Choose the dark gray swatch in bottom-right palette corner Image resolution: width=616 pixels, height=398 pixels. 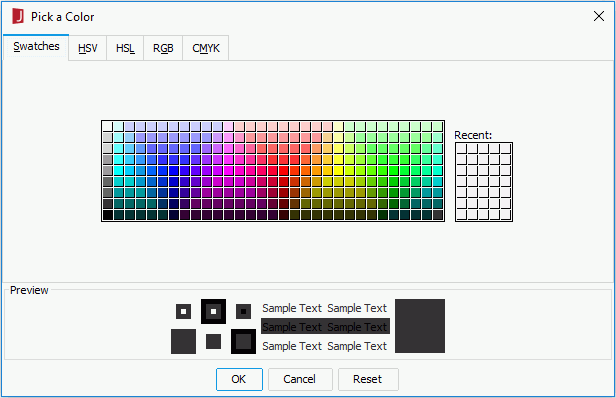coord(438,215)
